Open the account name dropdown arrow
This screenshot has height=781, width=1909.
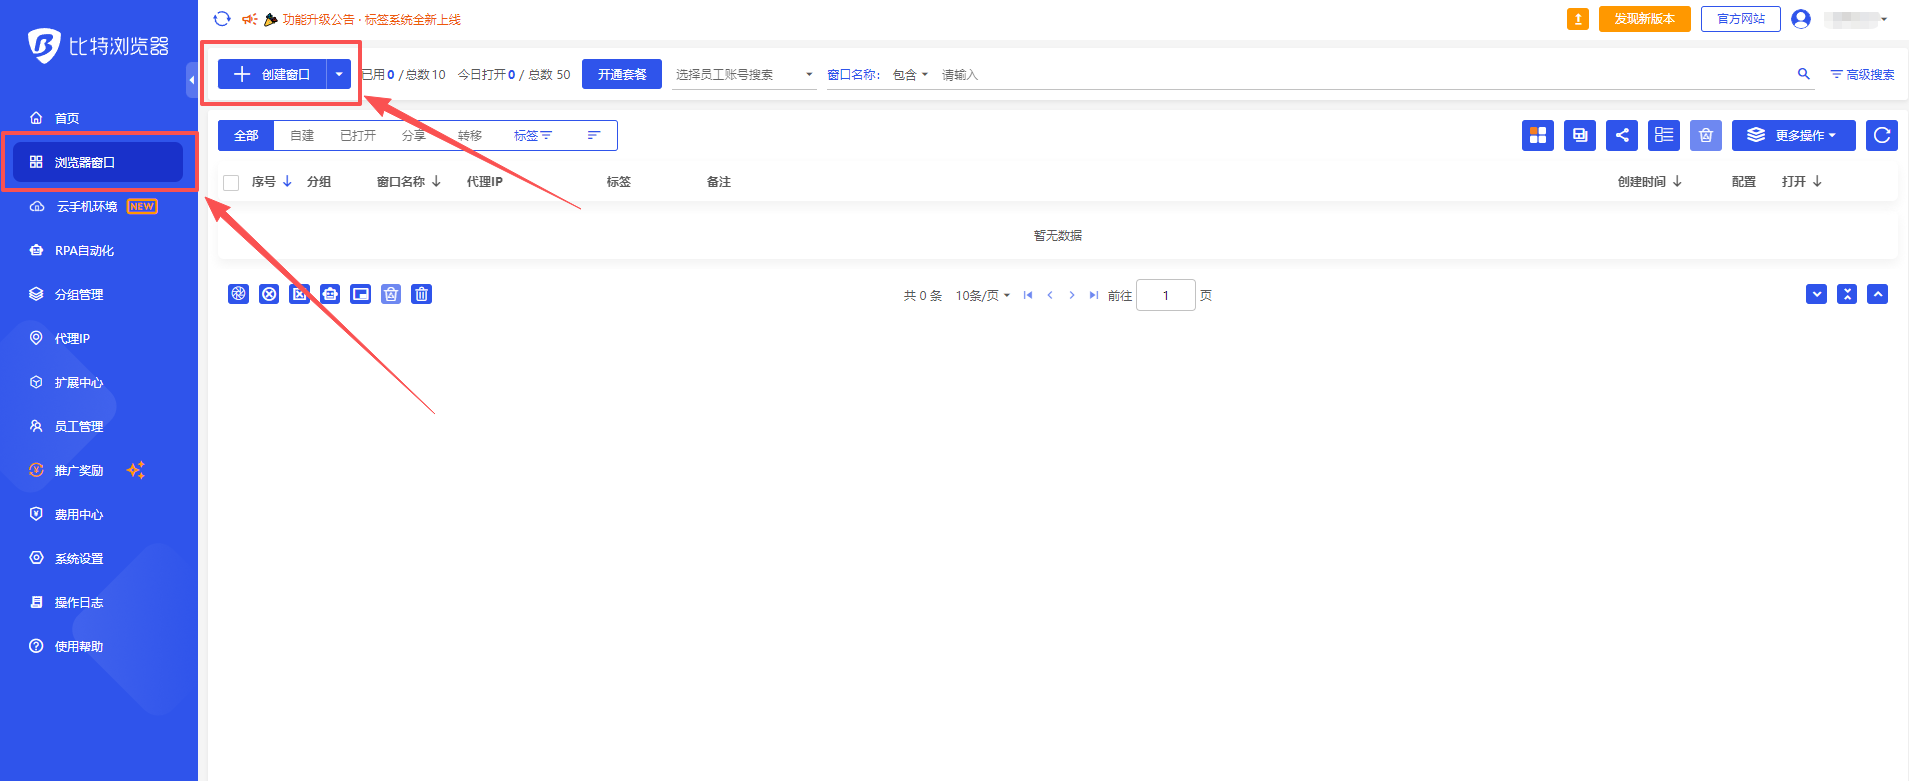1884,19
